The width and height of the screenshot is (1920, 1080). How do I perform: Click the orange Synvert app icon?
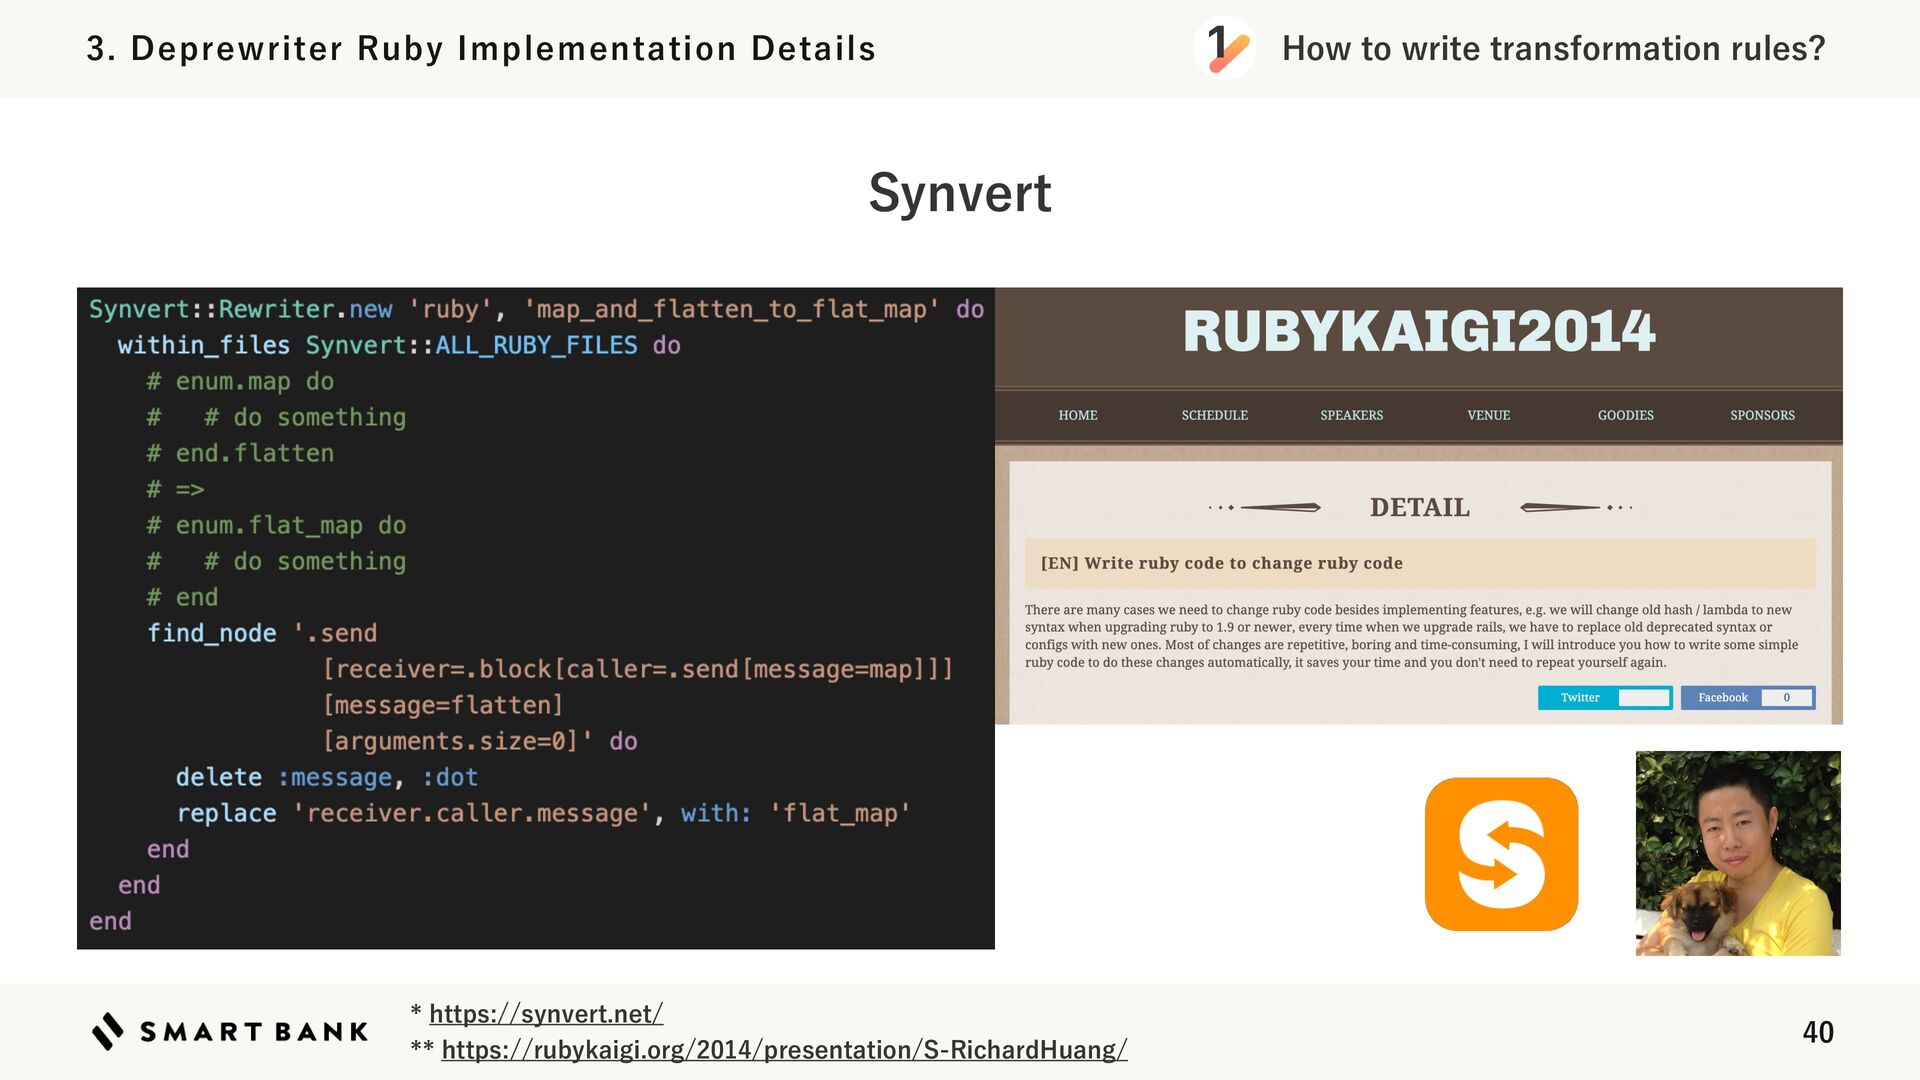pyautogui.click(x=1501, y=854)
